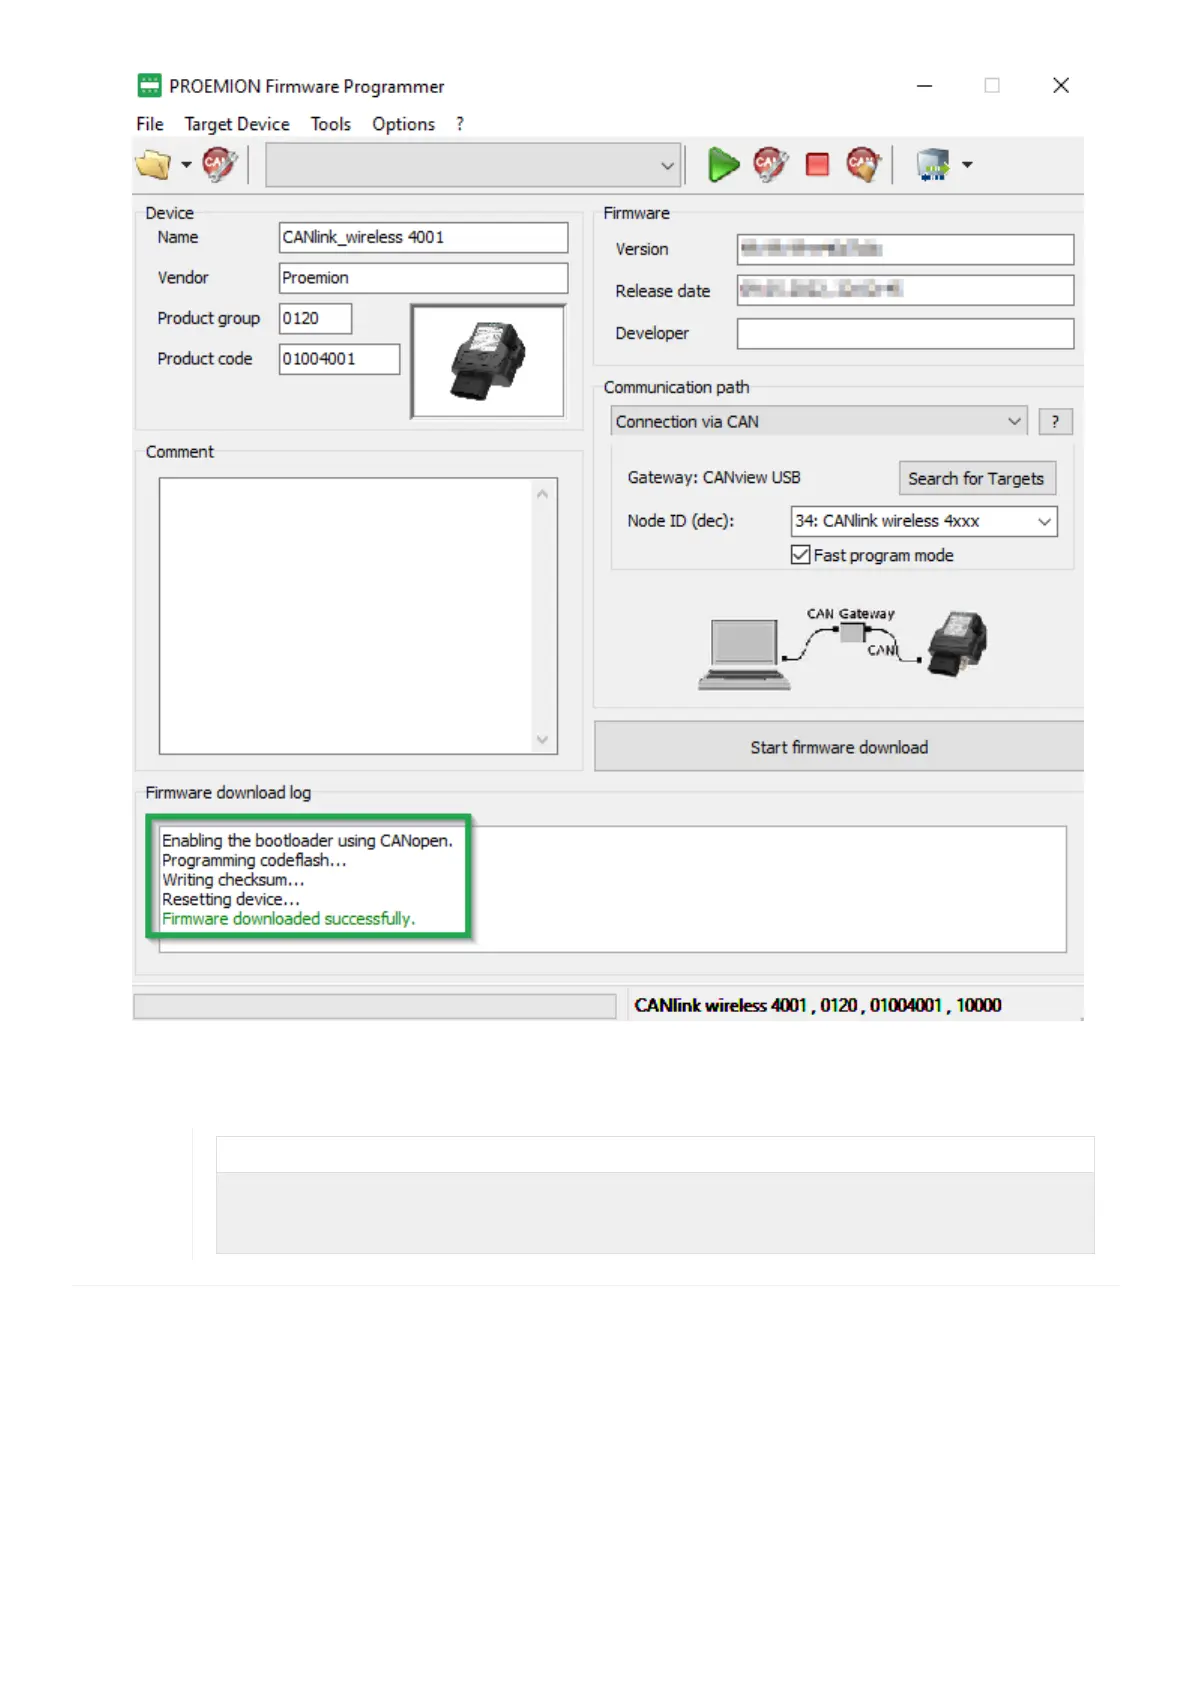The height and width of the screenshot is (1684, 1191).
Task: Click the Developer field
Action: 905,333
